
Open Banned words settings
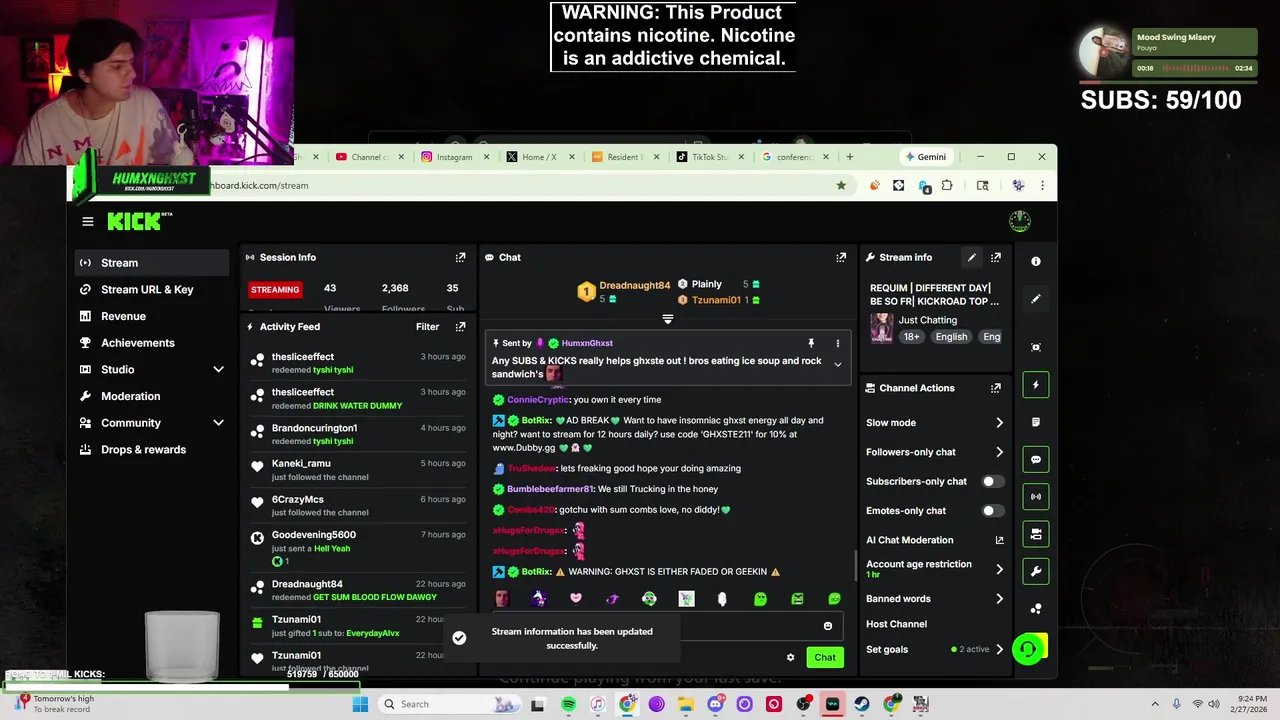[934, 599]
